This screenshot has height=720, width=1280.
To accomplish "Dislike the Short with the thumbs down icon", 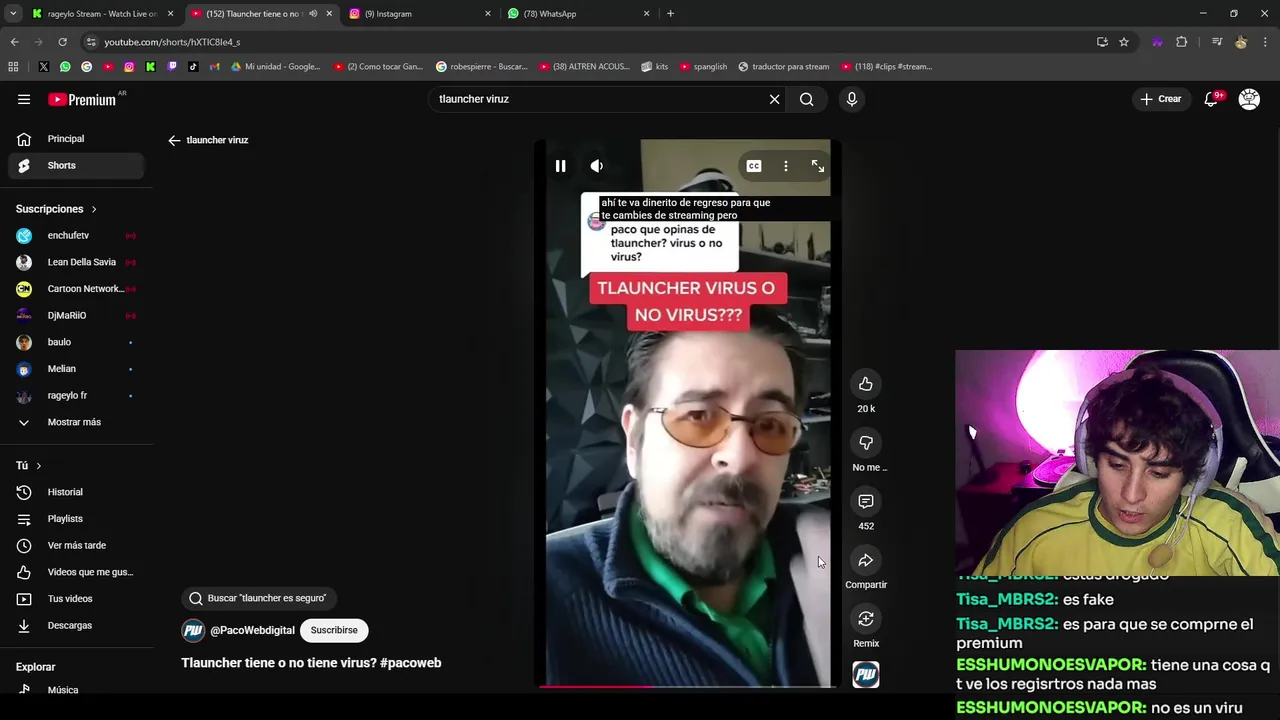I will click(x=866, y=443).
